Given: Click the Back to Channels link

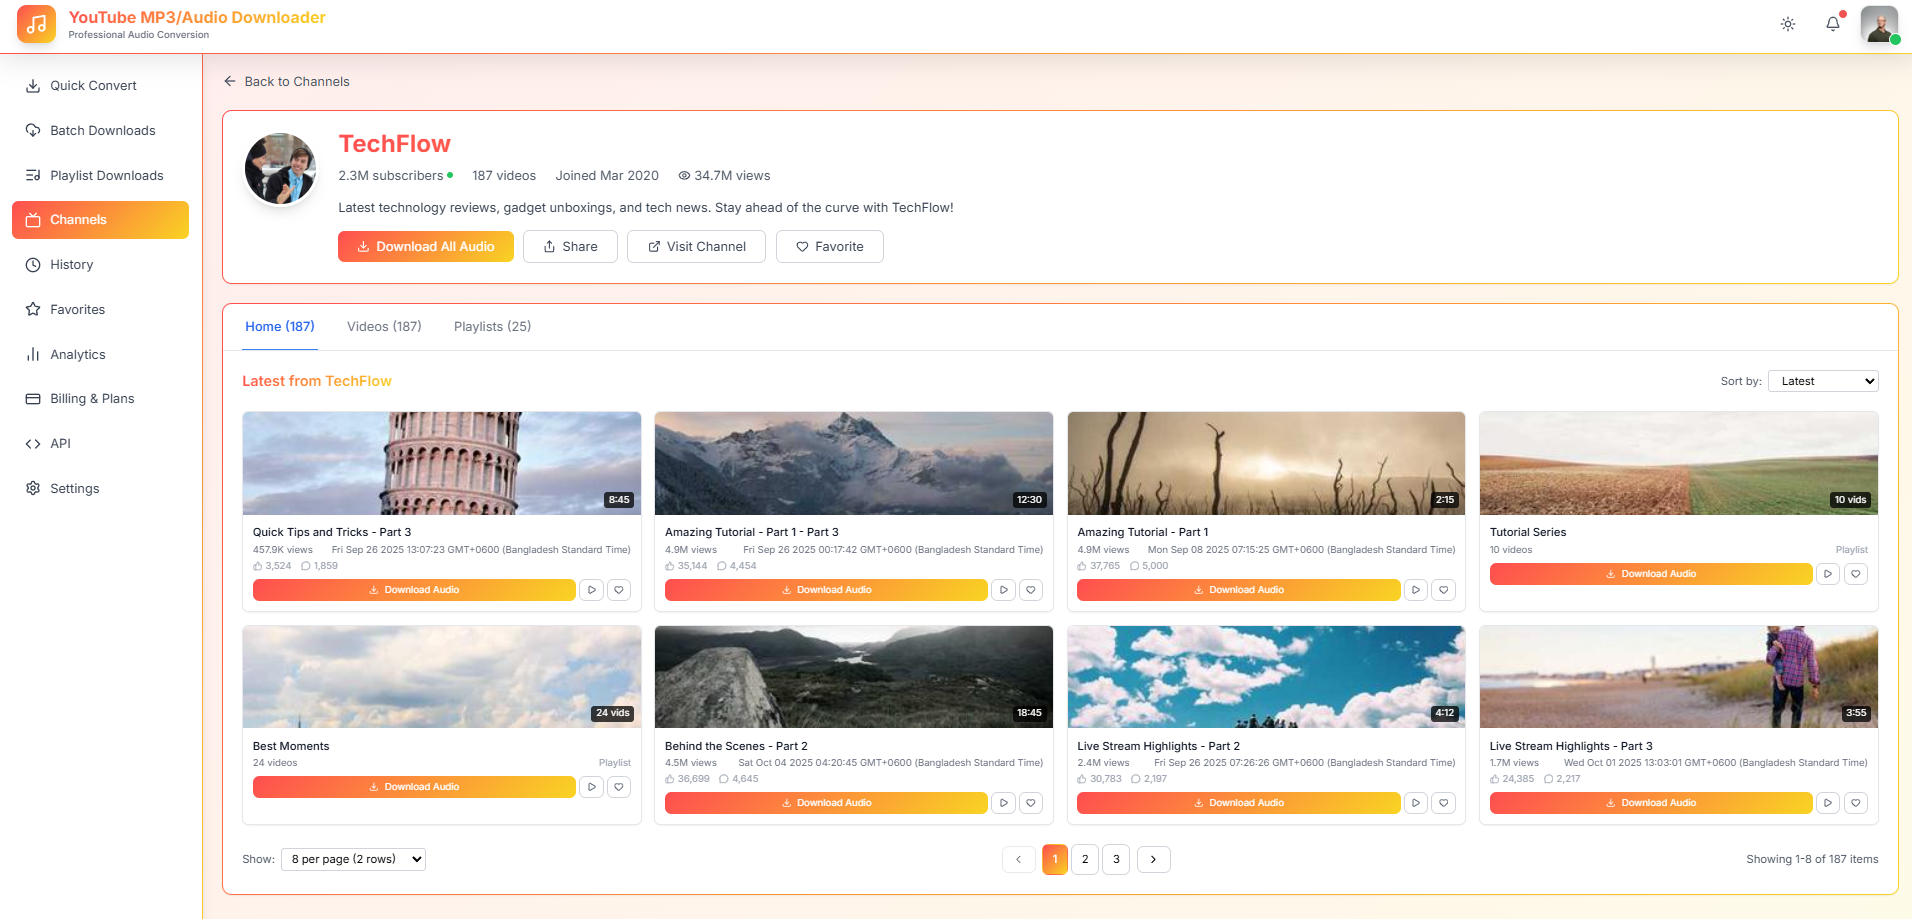Looking at the screenshot, I should (x=287, y=82).
